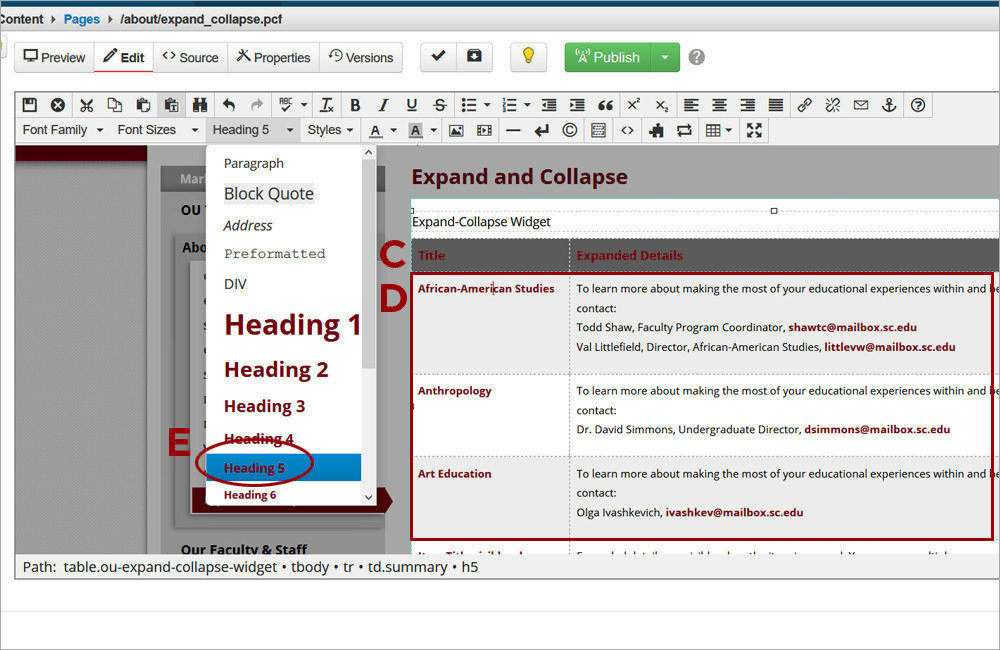Click the Pages breadcrumb link
Viewport: 1000px width, 650px height.
81,19
